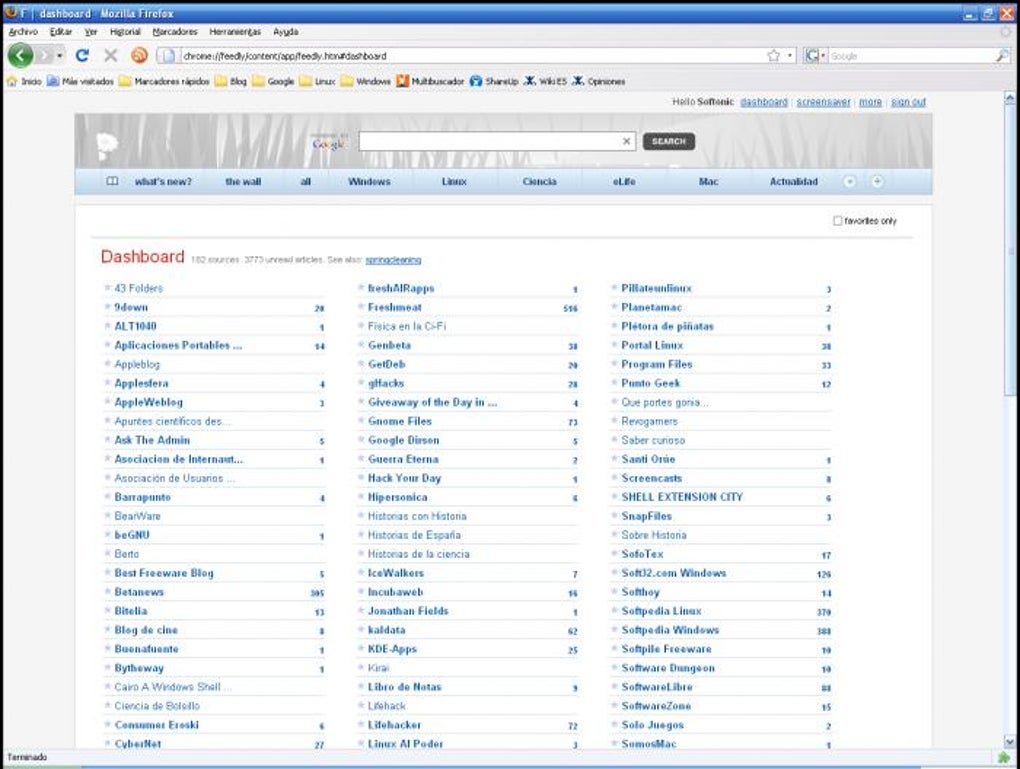Image resolution: width=1020 pixels, height=769 pixels.
Task: Open the Multibuscador bookmark
Action: 431,81
